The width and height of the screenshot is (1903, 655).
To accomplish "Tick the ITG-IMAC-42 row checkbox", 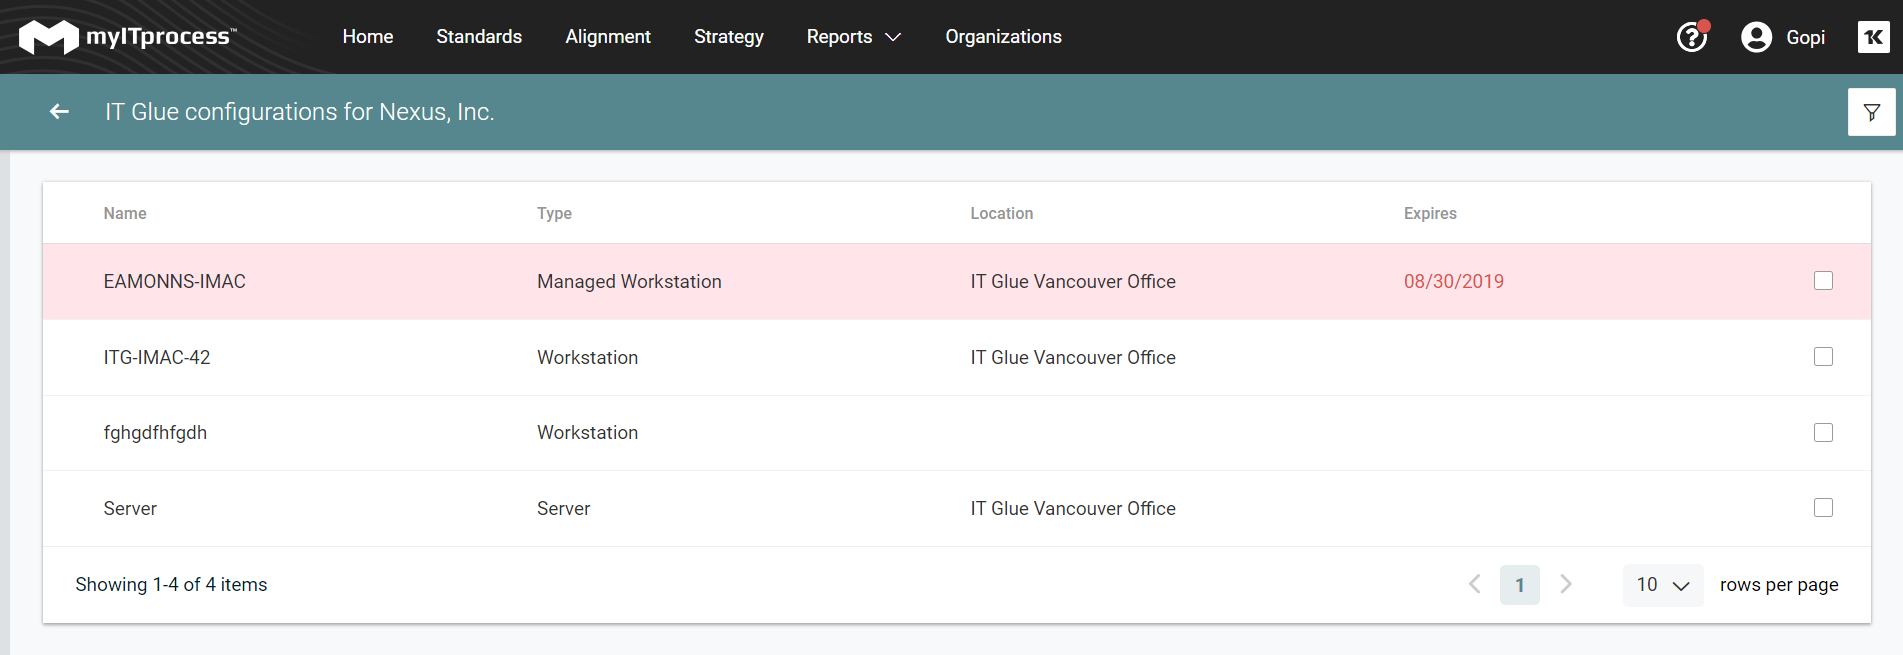I will coord(1823,357).
